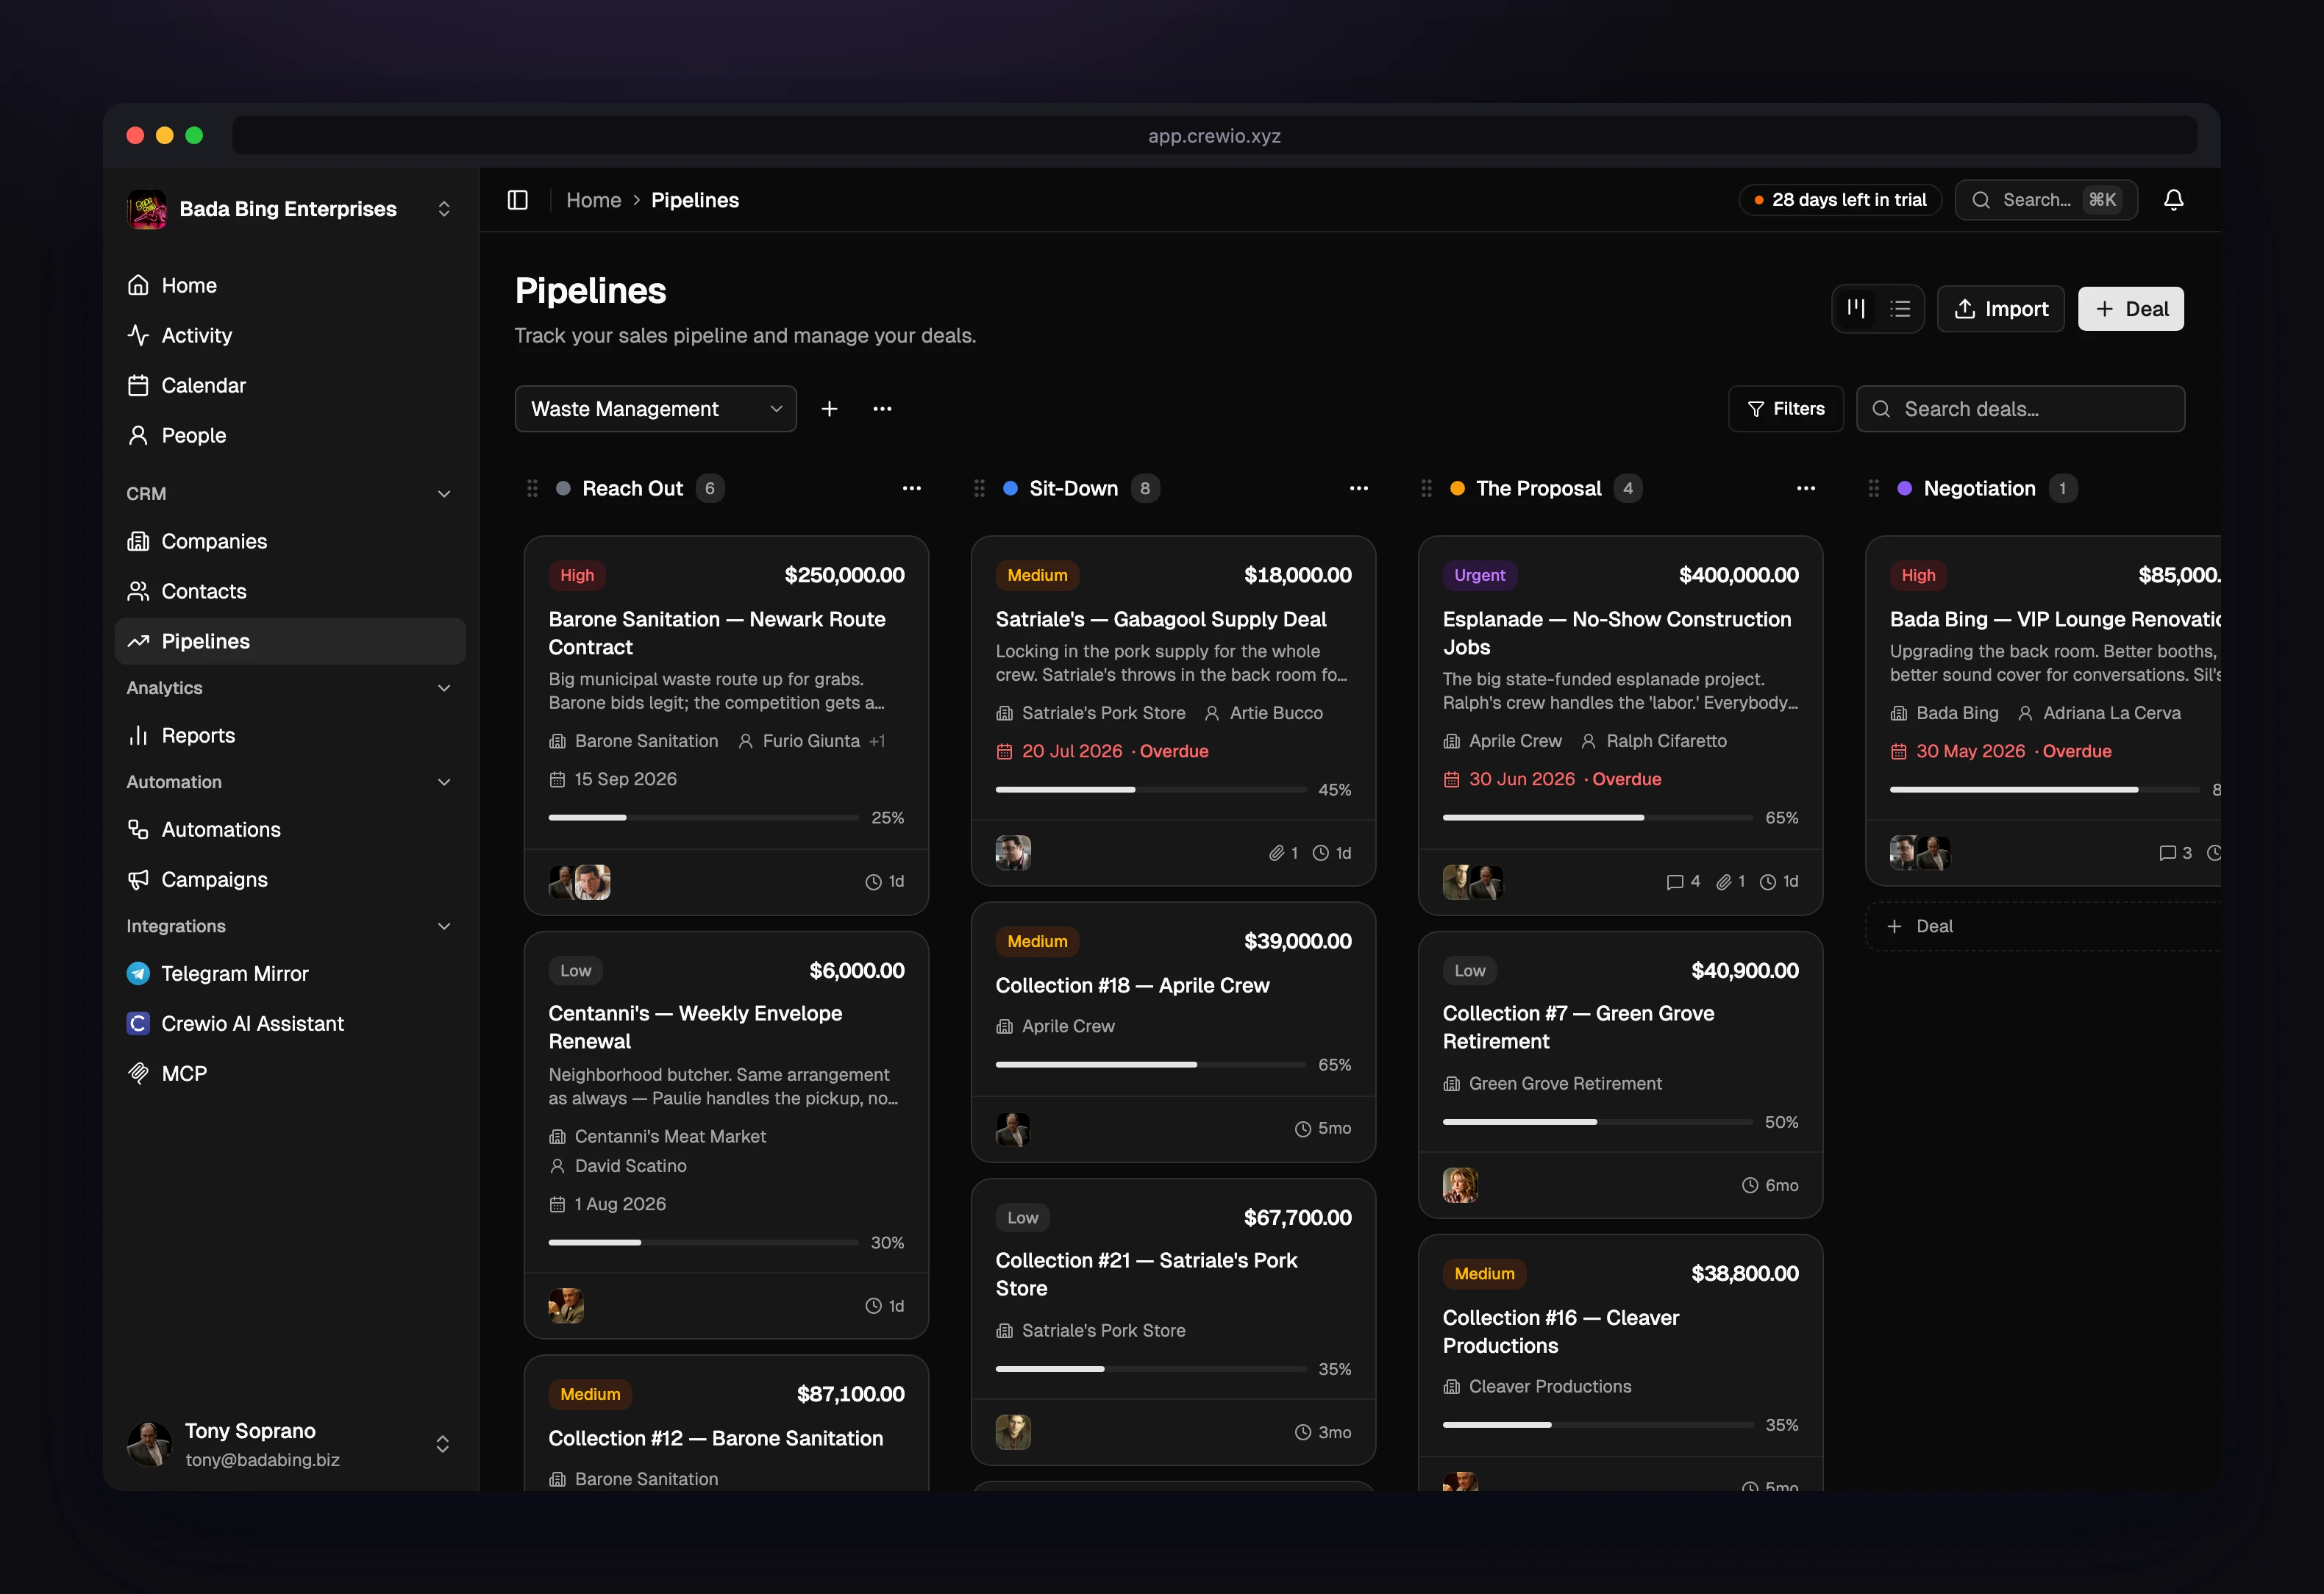Image resolution: width=2324 pixels, height=1594 pixels.
Task: Click assignee avatars on Barone Sanitation Newark card
Action: click(x=579, y=881)
